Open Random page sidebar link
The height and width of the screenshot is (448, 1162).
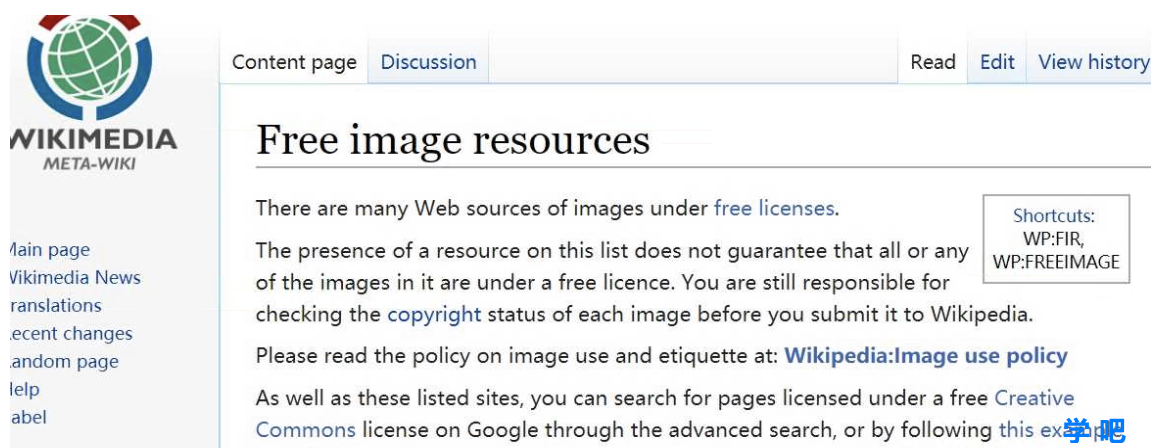pyautogui.click(x=63, y=361)
